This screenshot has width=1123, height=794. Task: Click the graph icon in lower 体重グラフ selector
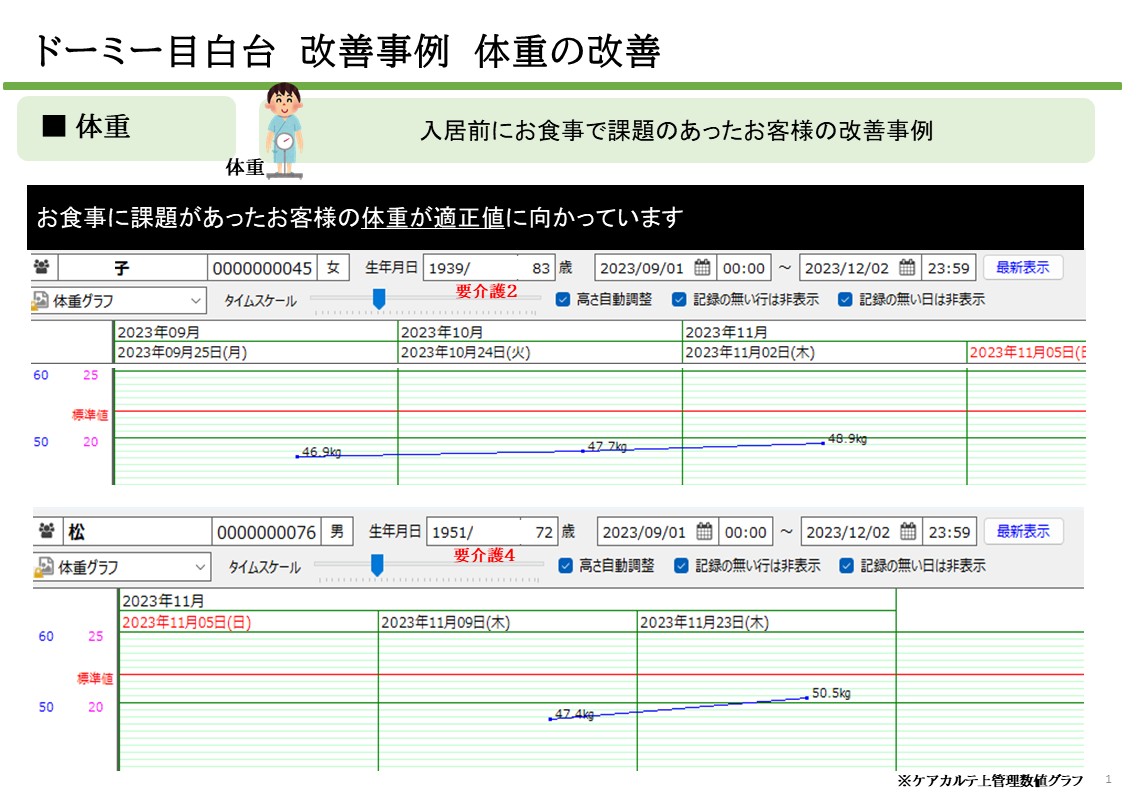click(x=44, y=567)
